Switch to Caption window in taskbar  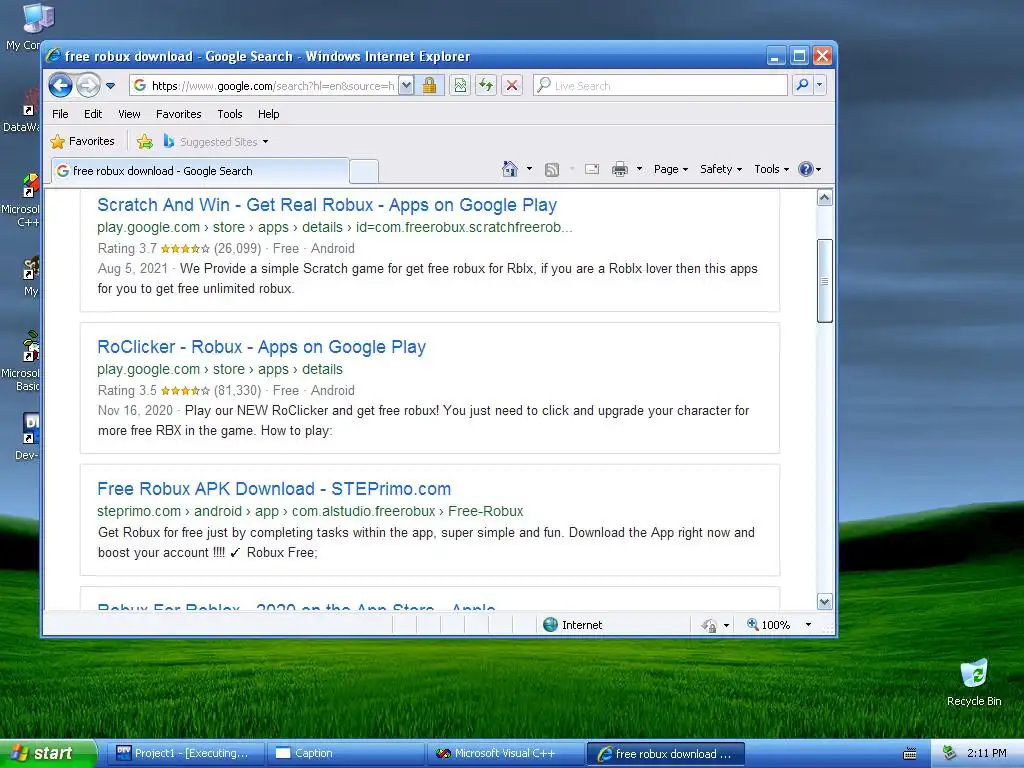pyautogui.click(x=345, y=754)
